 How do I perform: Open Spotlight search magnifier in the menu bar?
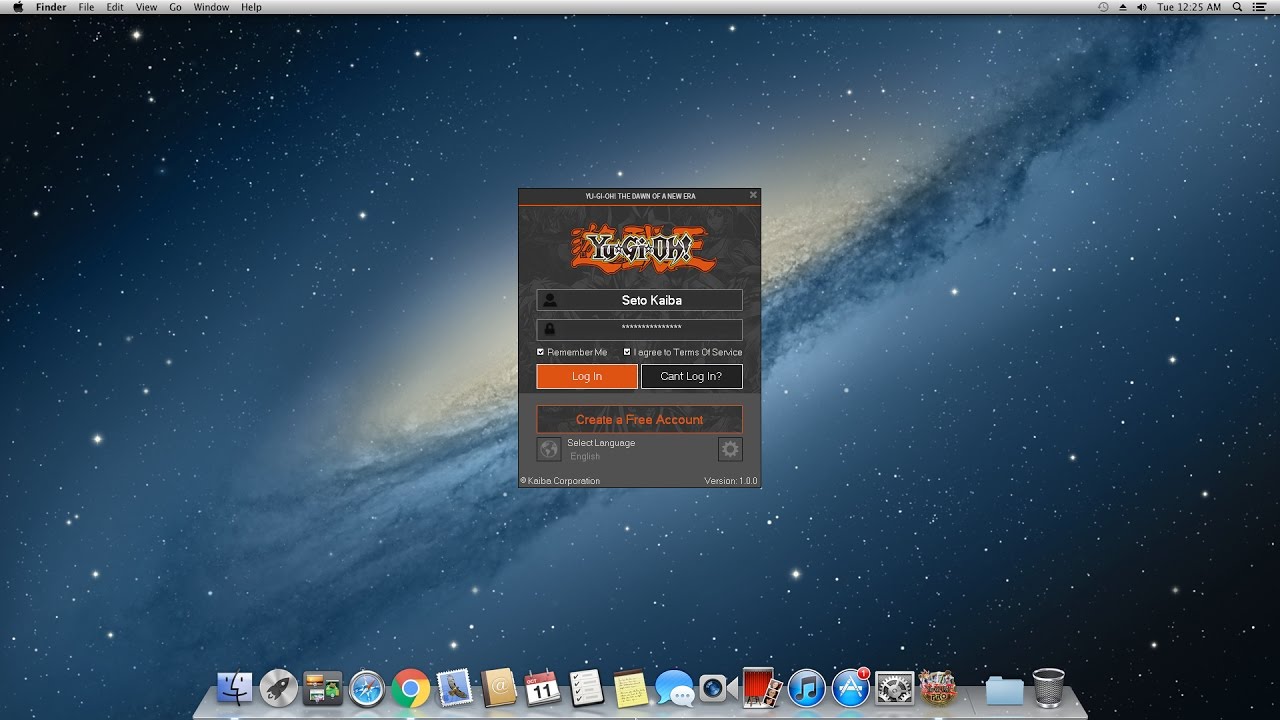click(x=1237, y=7)
